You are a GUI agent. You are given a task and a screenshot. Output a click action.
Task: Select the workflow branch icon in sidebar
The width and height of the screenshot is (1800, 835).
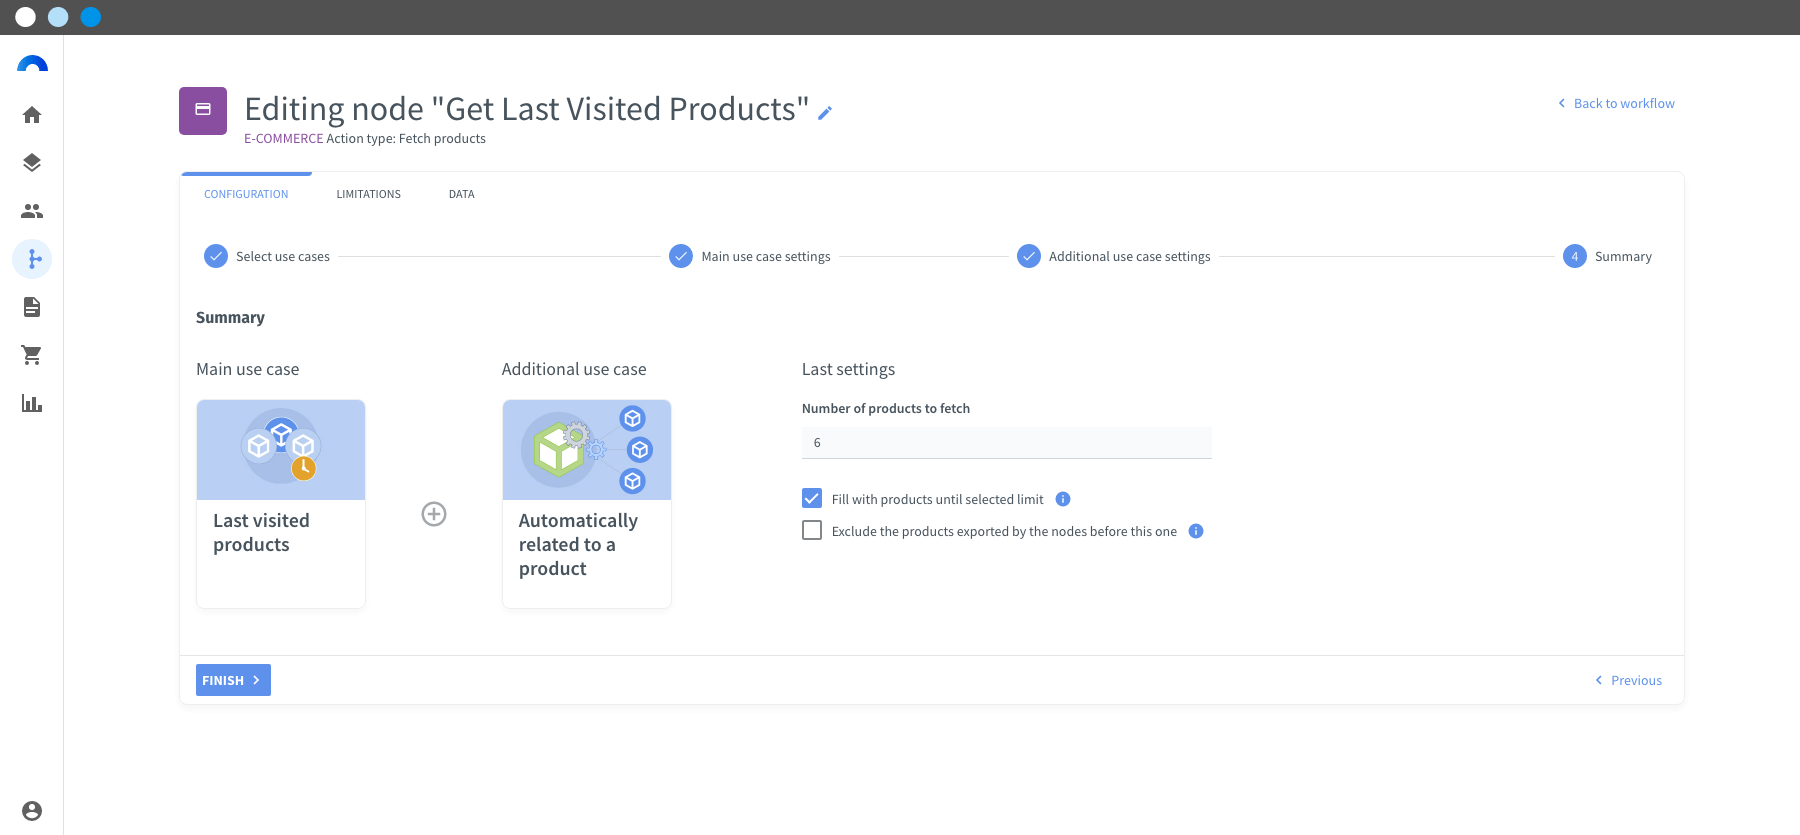pos(32,259)
